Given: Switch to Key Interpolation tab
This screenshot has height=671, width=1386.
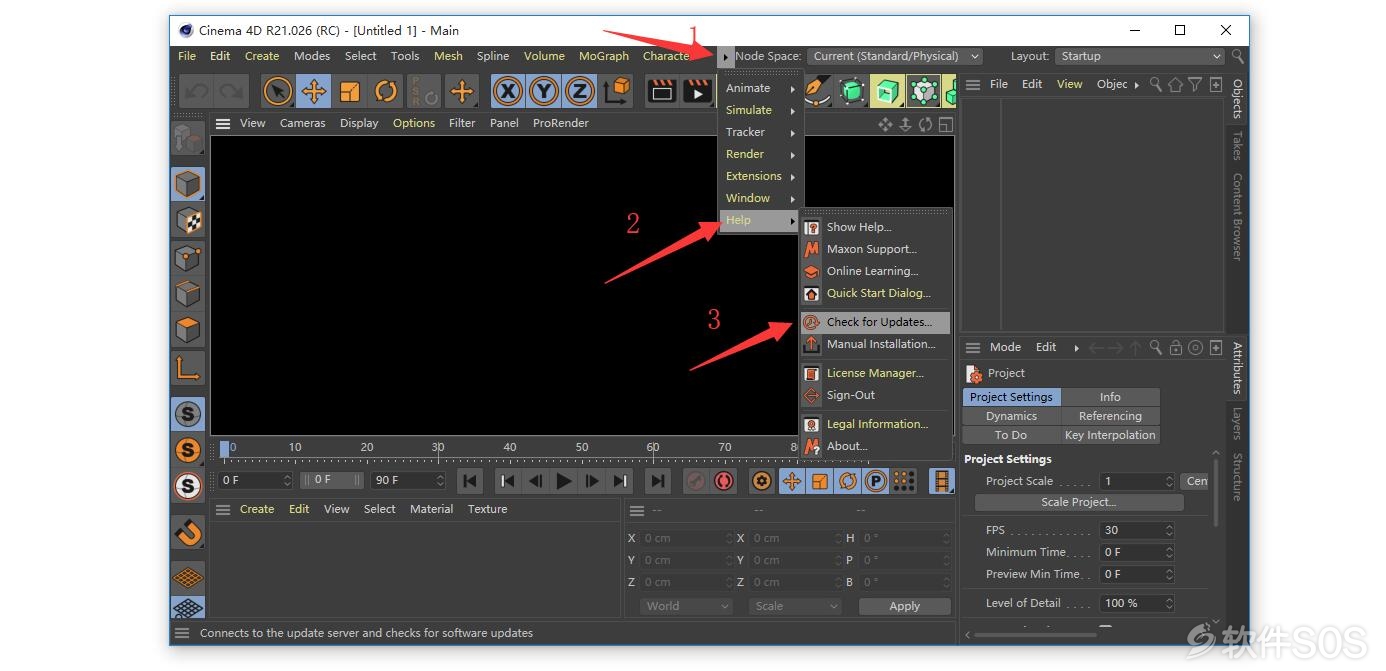Looking at the screenshot, I should click(x=1110, y=435).
